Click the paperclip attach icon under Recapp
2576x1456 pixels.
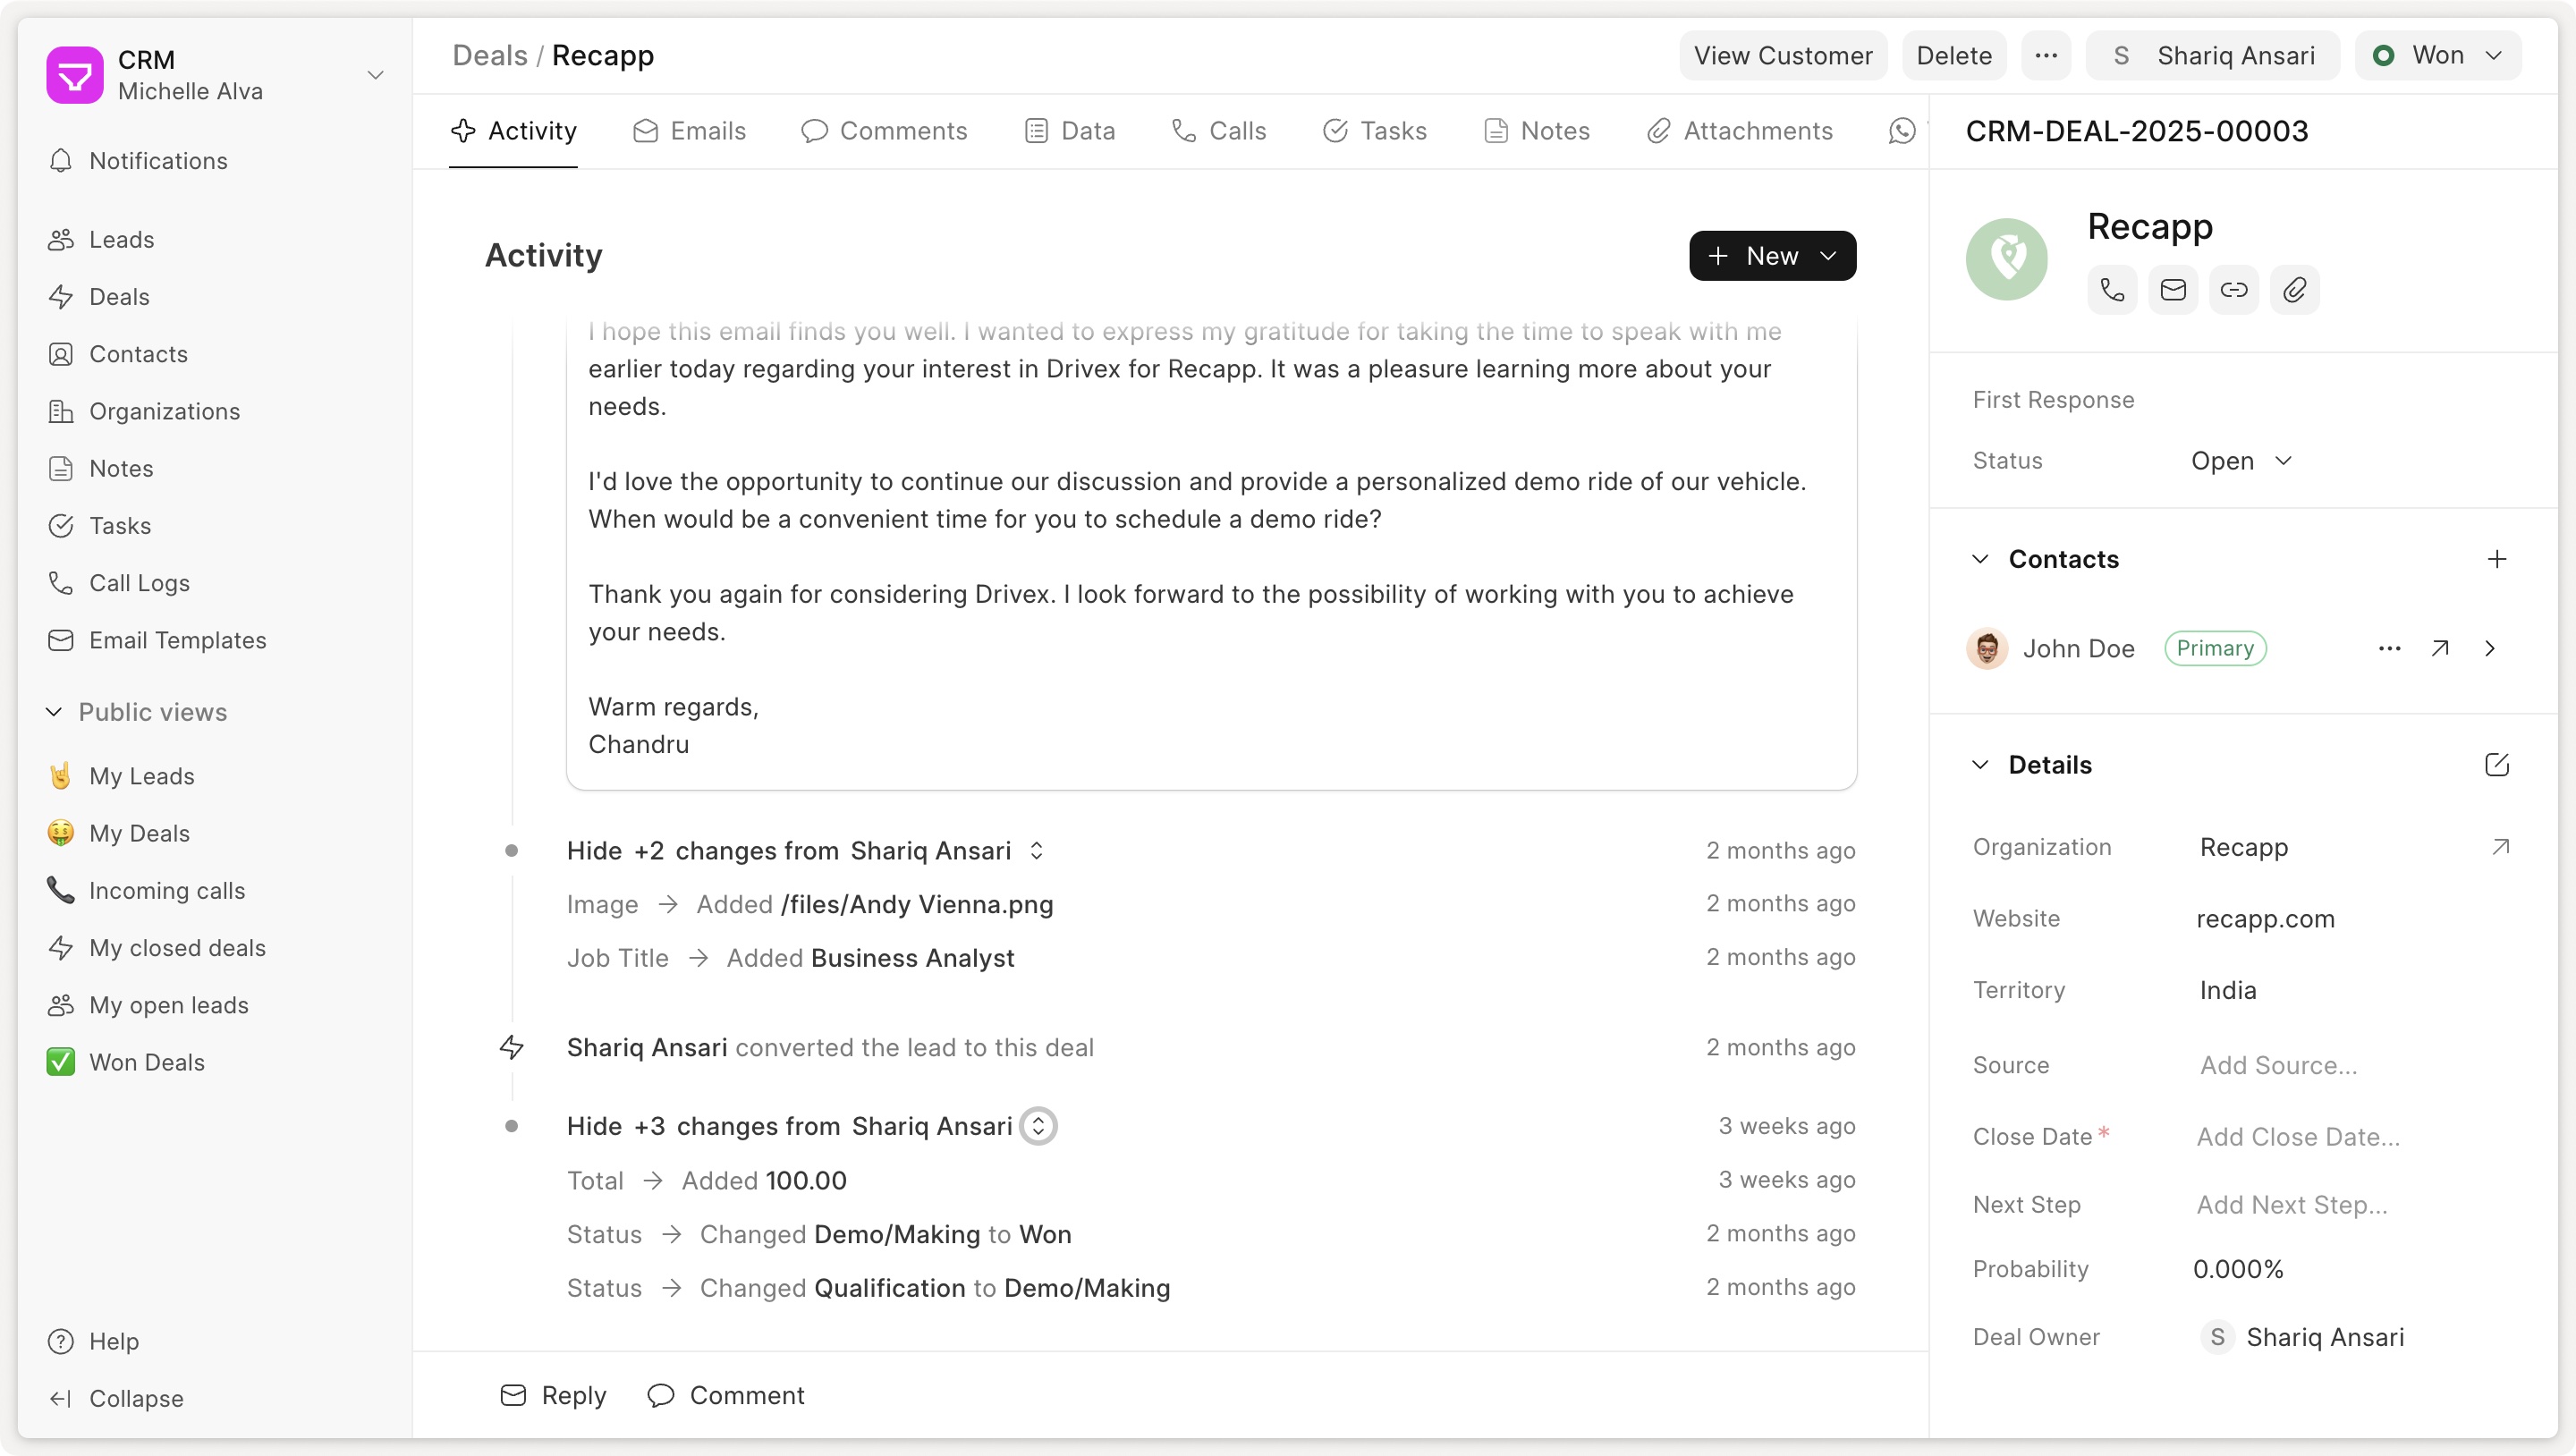pos(2295,290)
